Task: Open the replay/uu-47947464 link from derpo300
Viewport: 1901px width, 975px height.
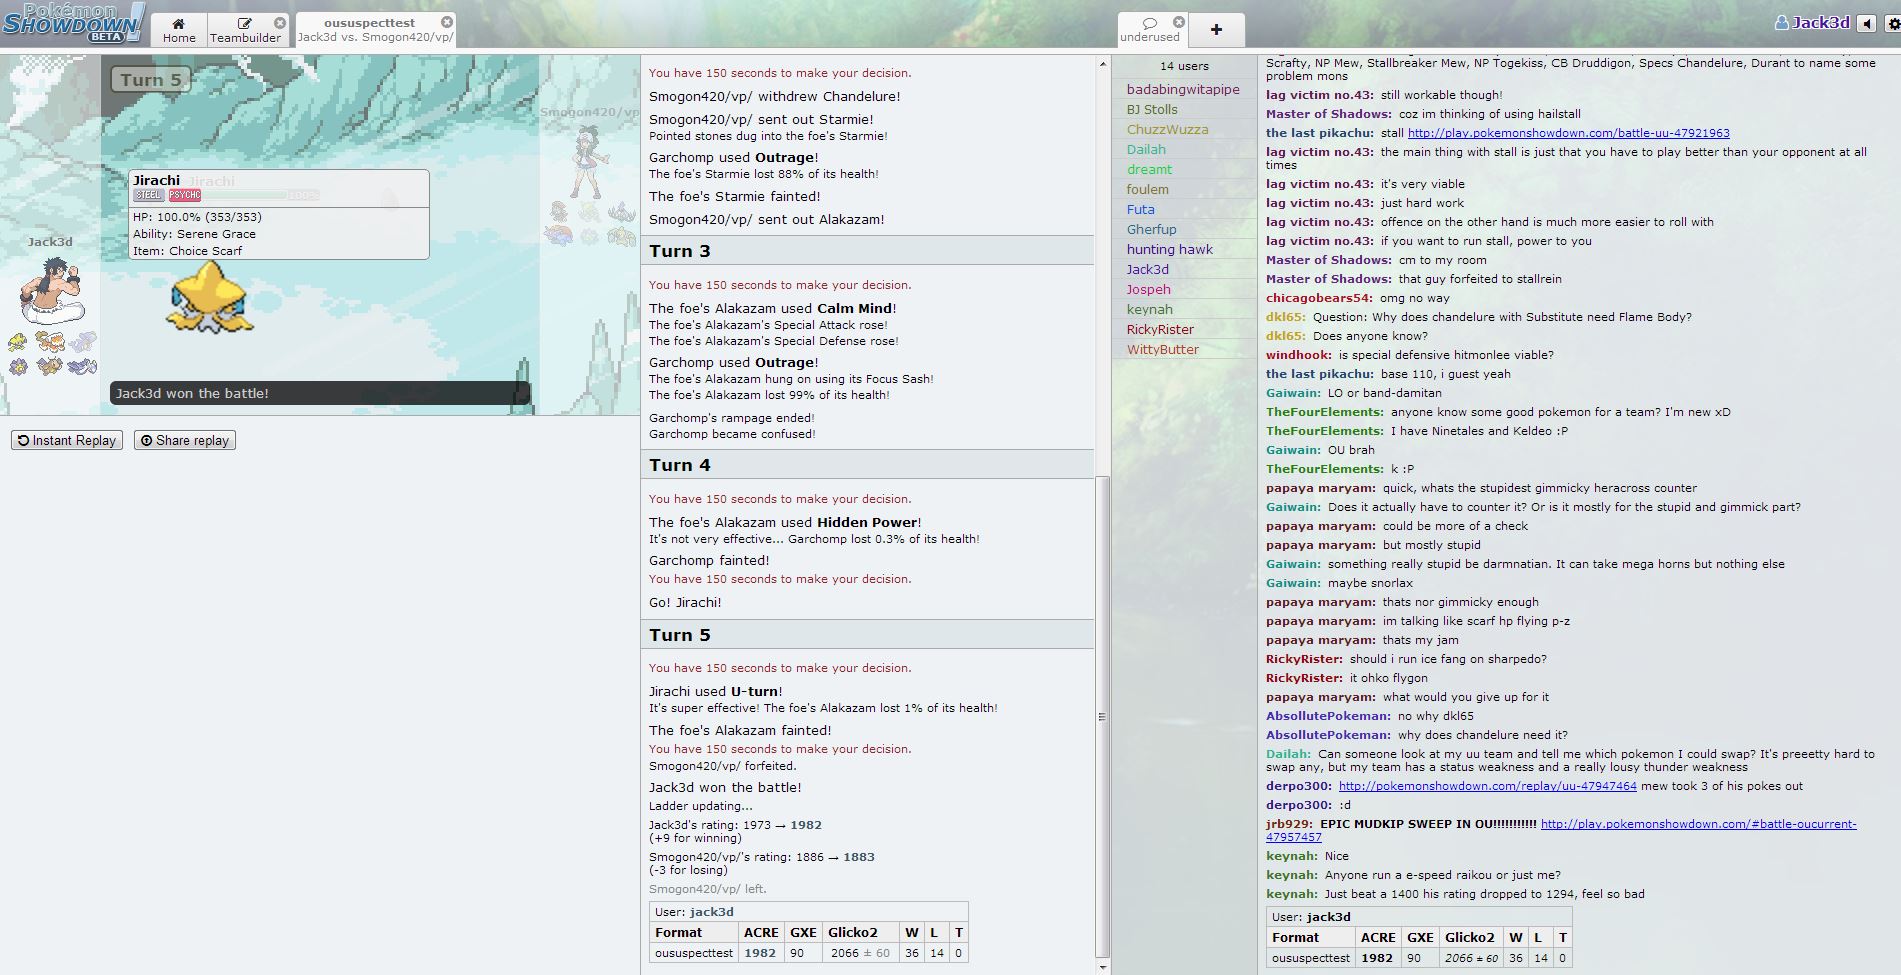Action: tap(1487, 786)
